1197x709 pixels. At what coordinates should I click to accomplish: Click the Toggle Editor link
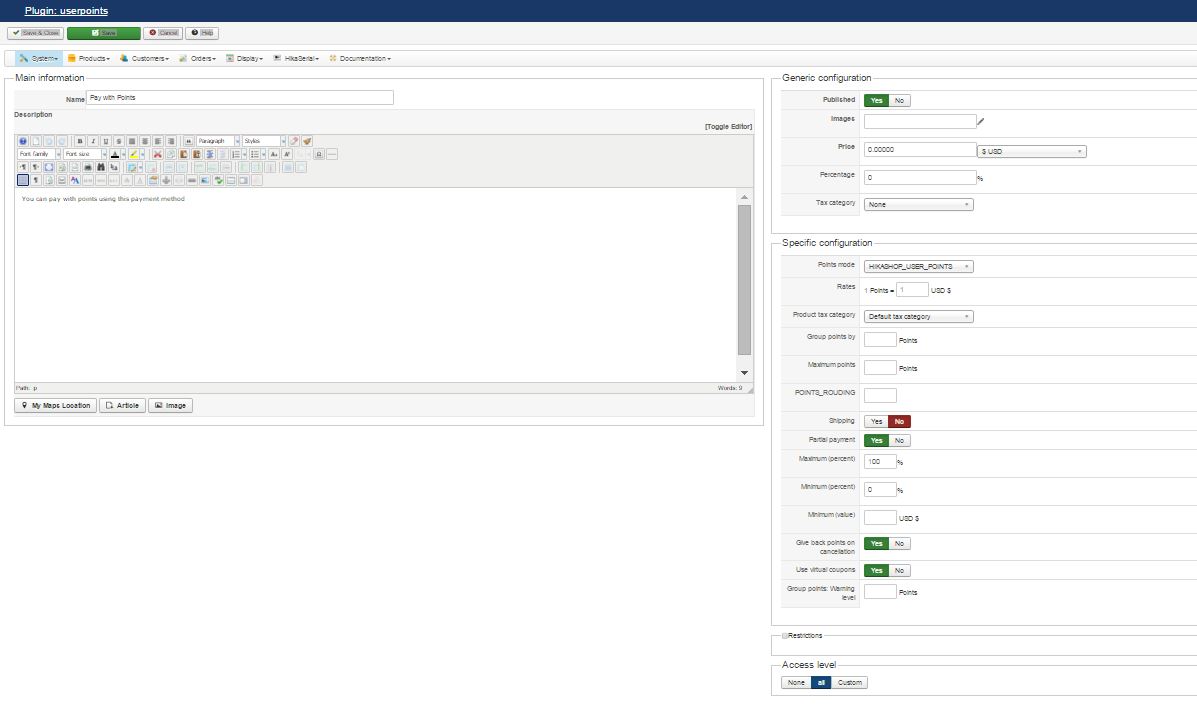(x=728, y=127)
